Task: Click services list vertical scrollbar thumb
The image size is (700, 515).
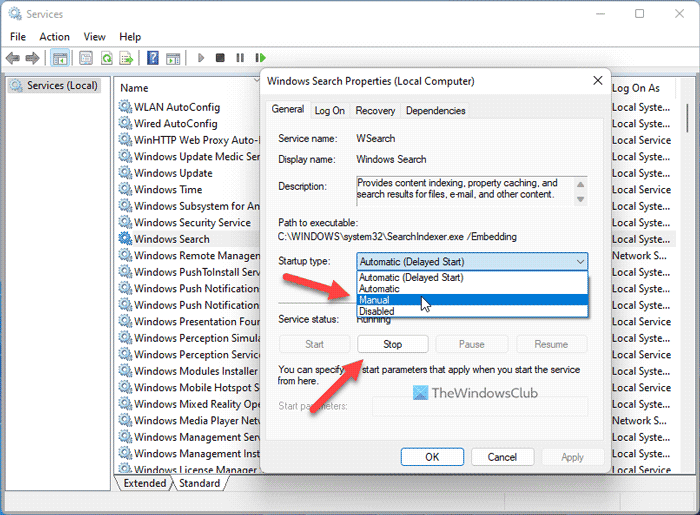Action: tap(688, 117)
